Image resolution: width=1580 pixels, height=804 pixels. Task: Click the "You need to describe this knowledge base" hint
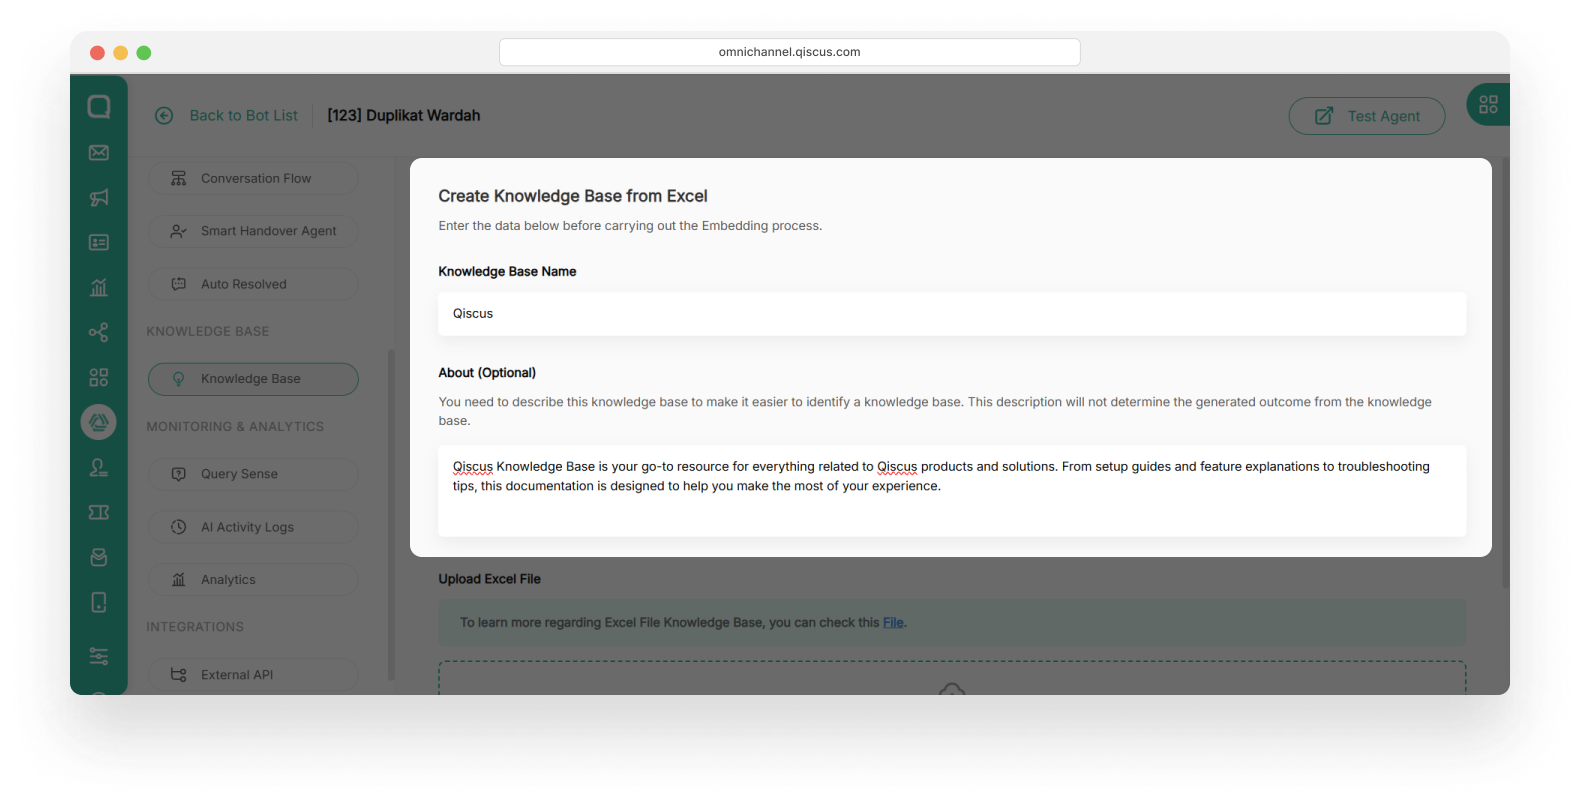click(x=935, y=411)
